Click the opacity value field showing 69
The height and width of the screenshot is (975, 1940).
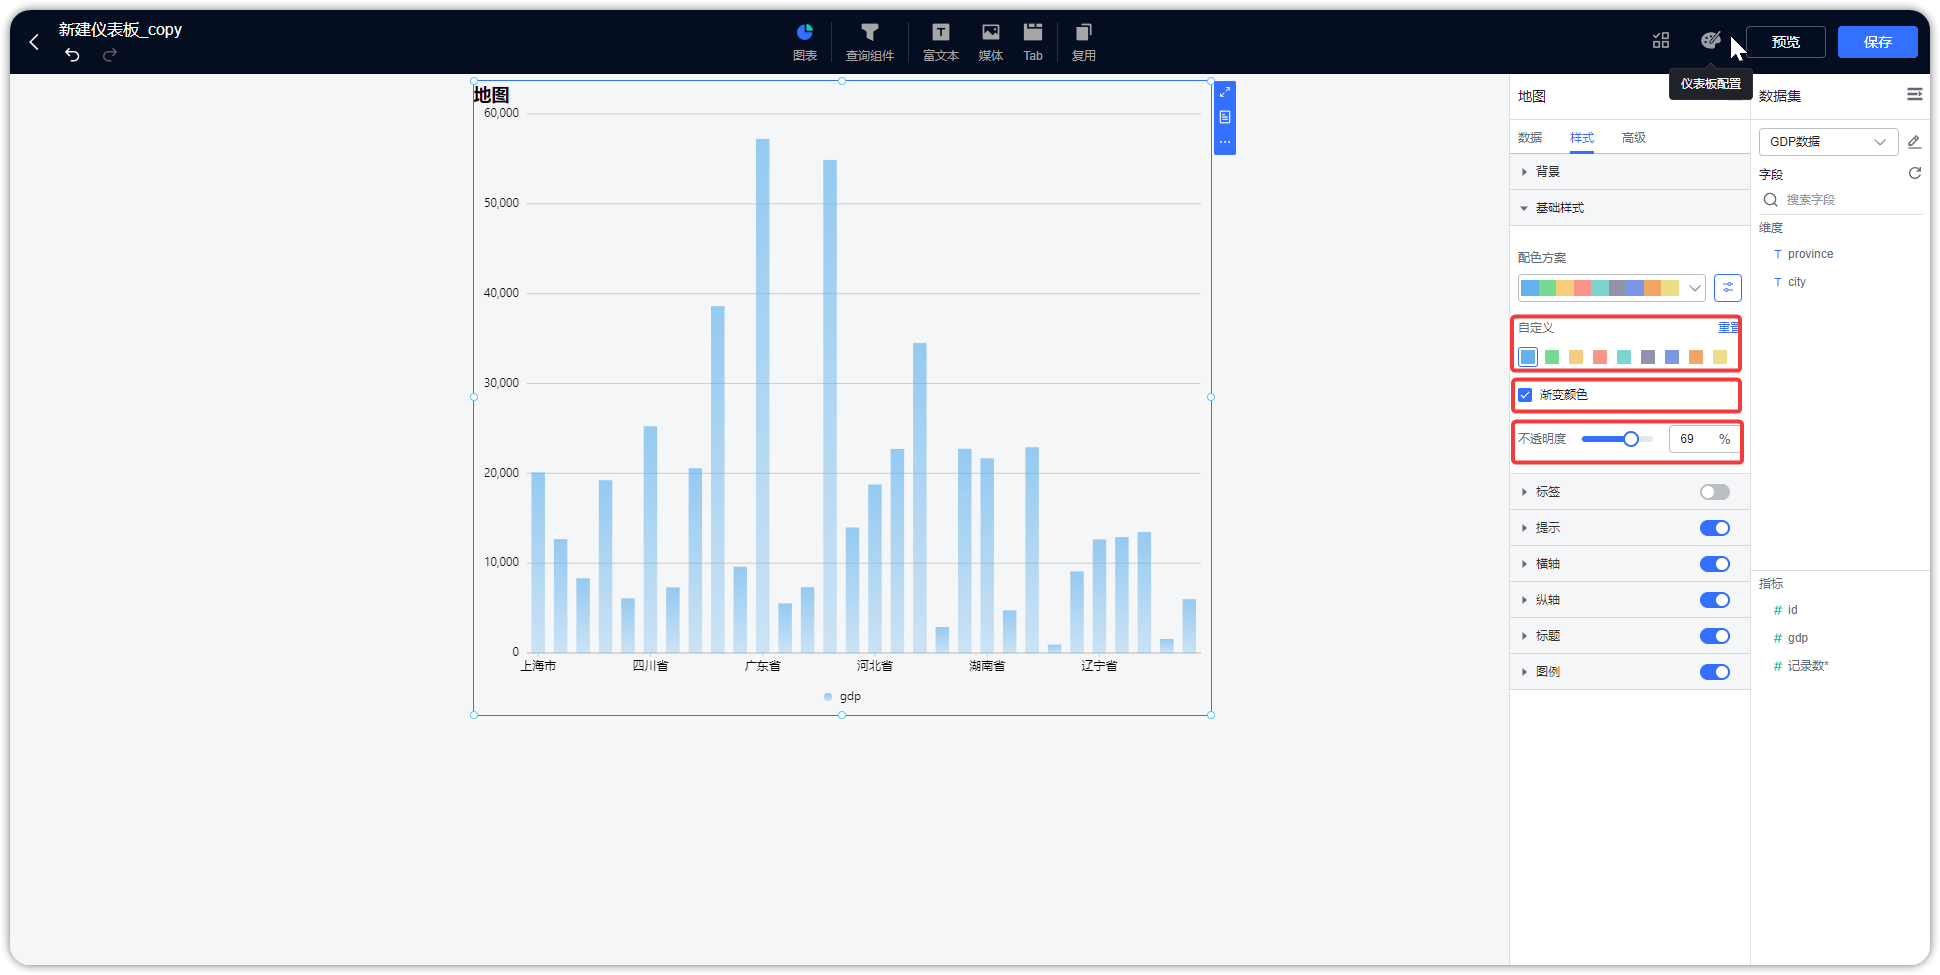click(1692, 439)
